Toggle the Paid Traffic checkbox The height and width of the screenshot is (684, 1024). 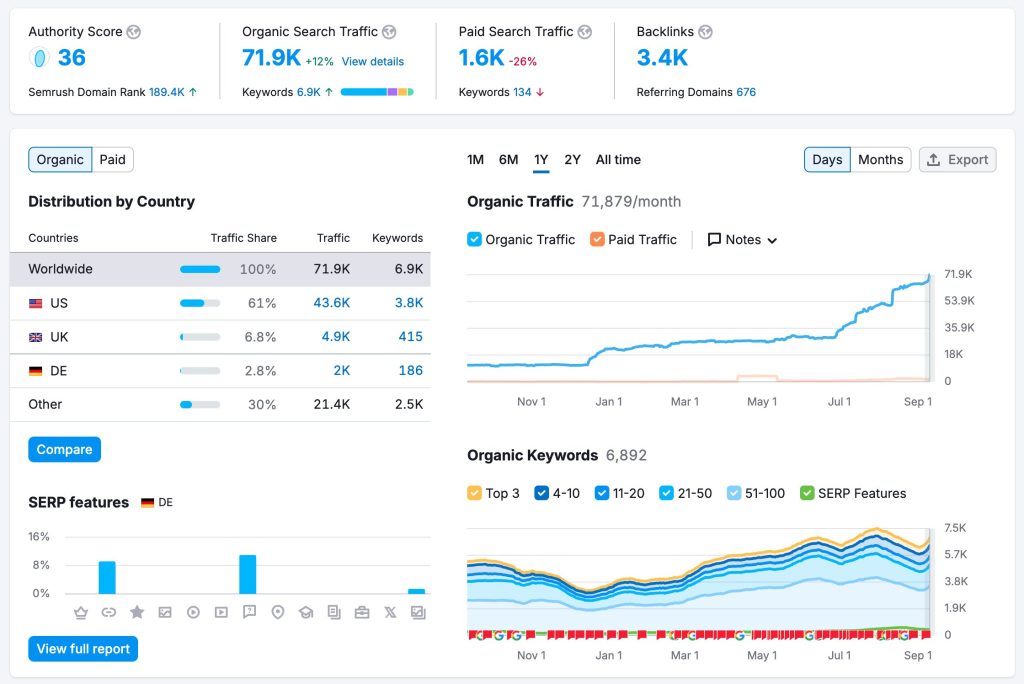pos(597,240)
